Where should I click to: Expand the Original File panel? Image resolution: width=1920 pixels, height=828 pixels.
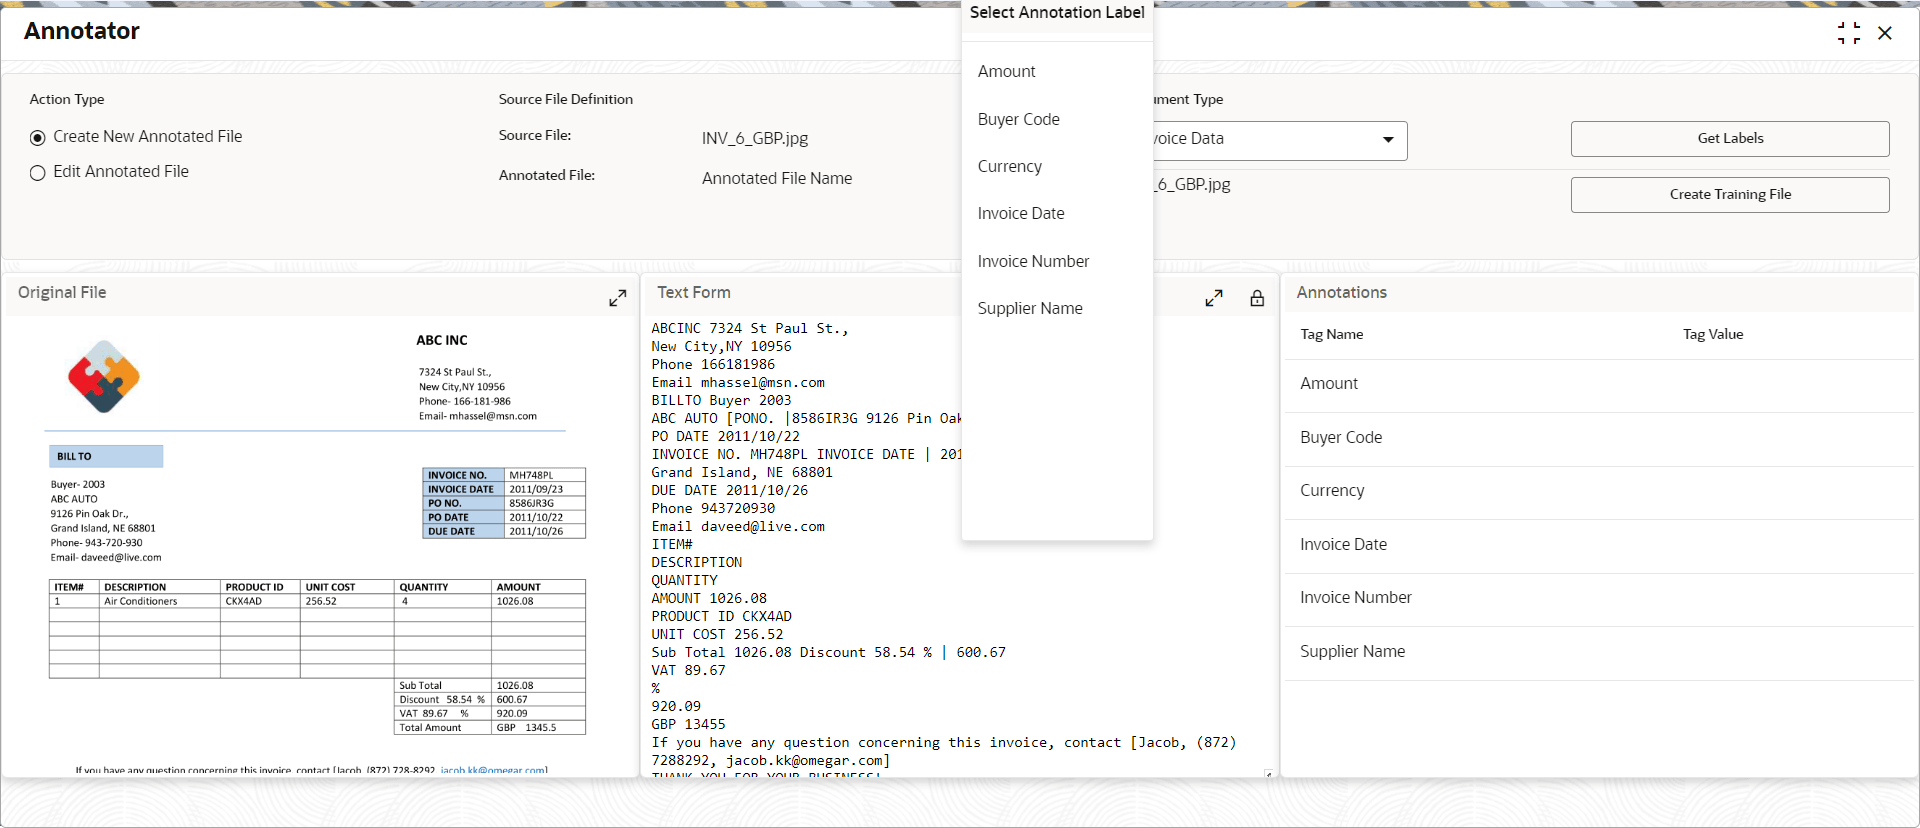coord(618,298)
